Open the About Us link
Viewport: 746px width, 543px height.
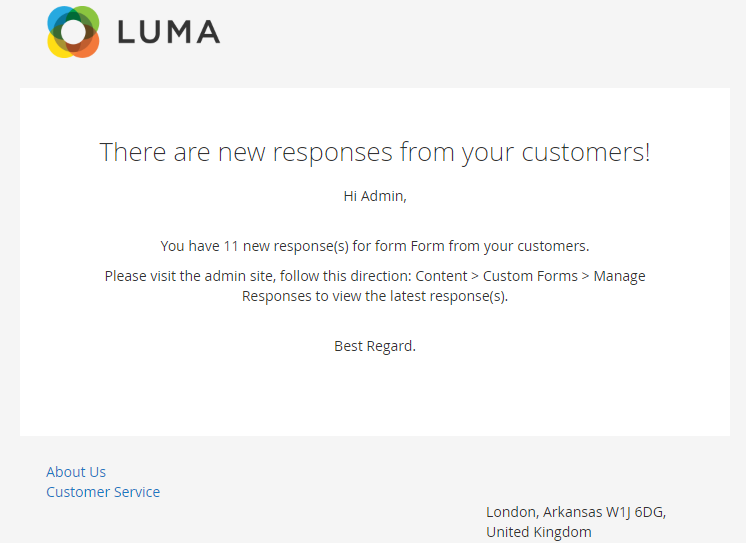point(76,472)
